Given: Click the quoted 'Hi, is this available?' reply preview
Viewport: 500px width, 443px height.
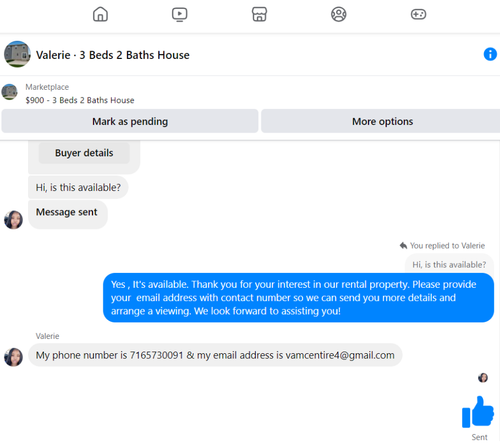Looking at the screenshot, I should point(449,265).
